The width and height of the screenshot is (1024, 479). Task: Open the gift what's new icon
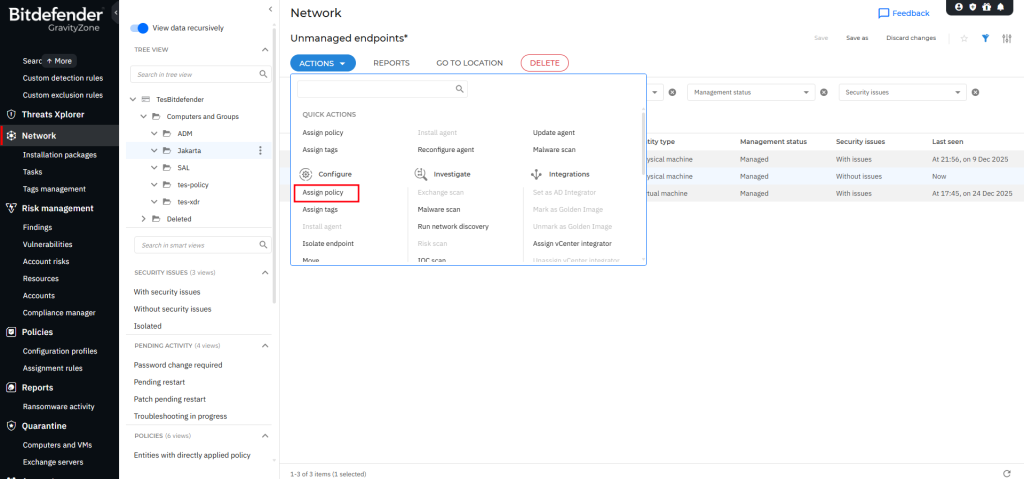click(x=986, y=7)
